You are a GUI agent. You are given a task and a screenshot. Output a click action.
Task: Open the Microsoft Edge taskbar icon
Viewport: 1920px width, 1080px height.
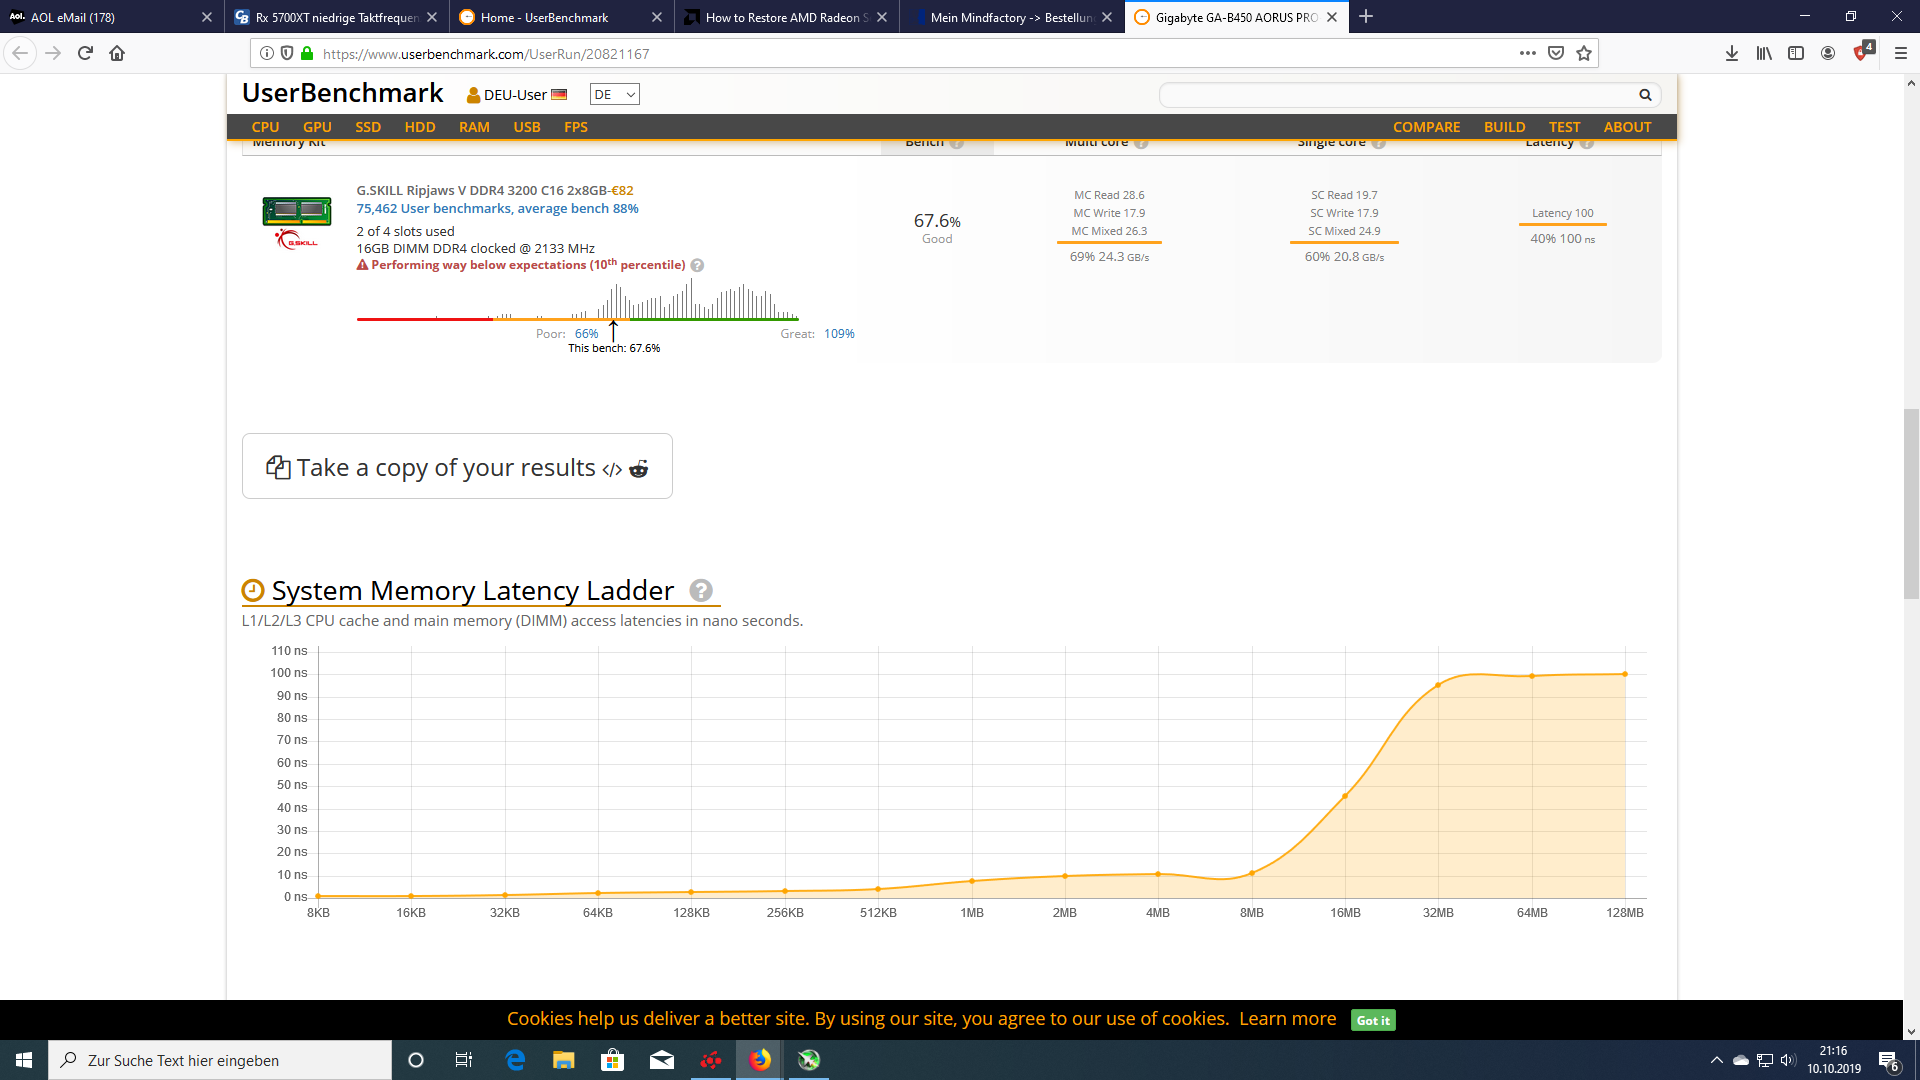tap(516, 1060)
